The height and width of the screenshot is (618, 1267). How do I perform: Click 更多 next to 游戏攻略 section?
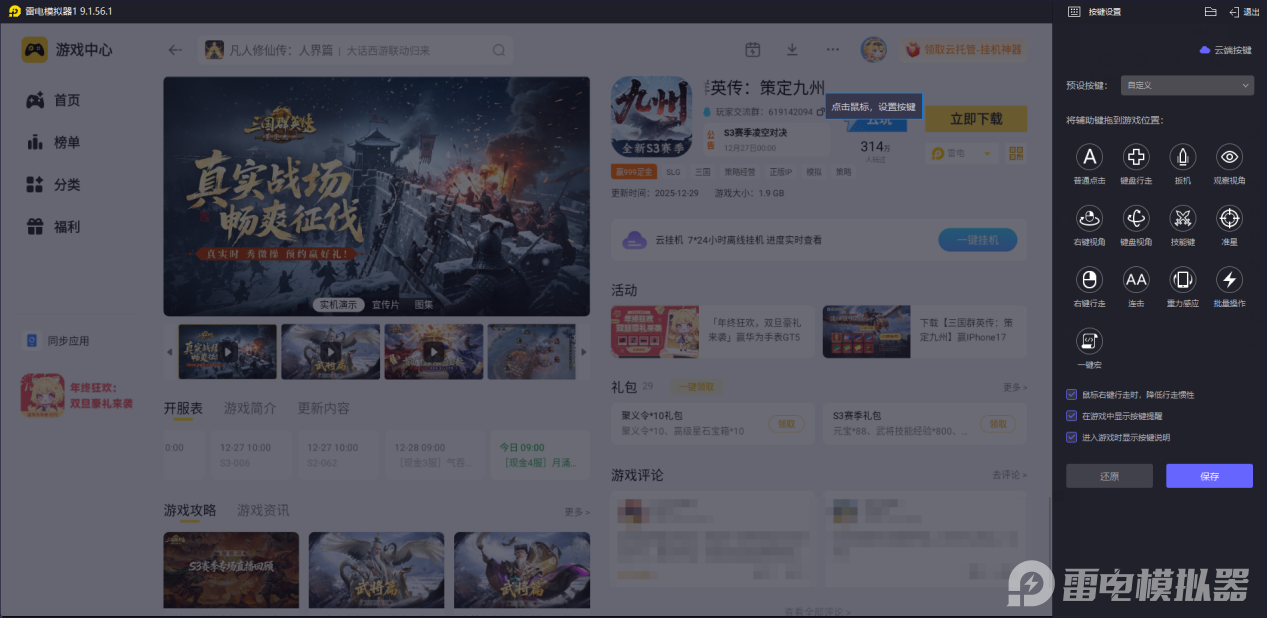pos(577,512)
